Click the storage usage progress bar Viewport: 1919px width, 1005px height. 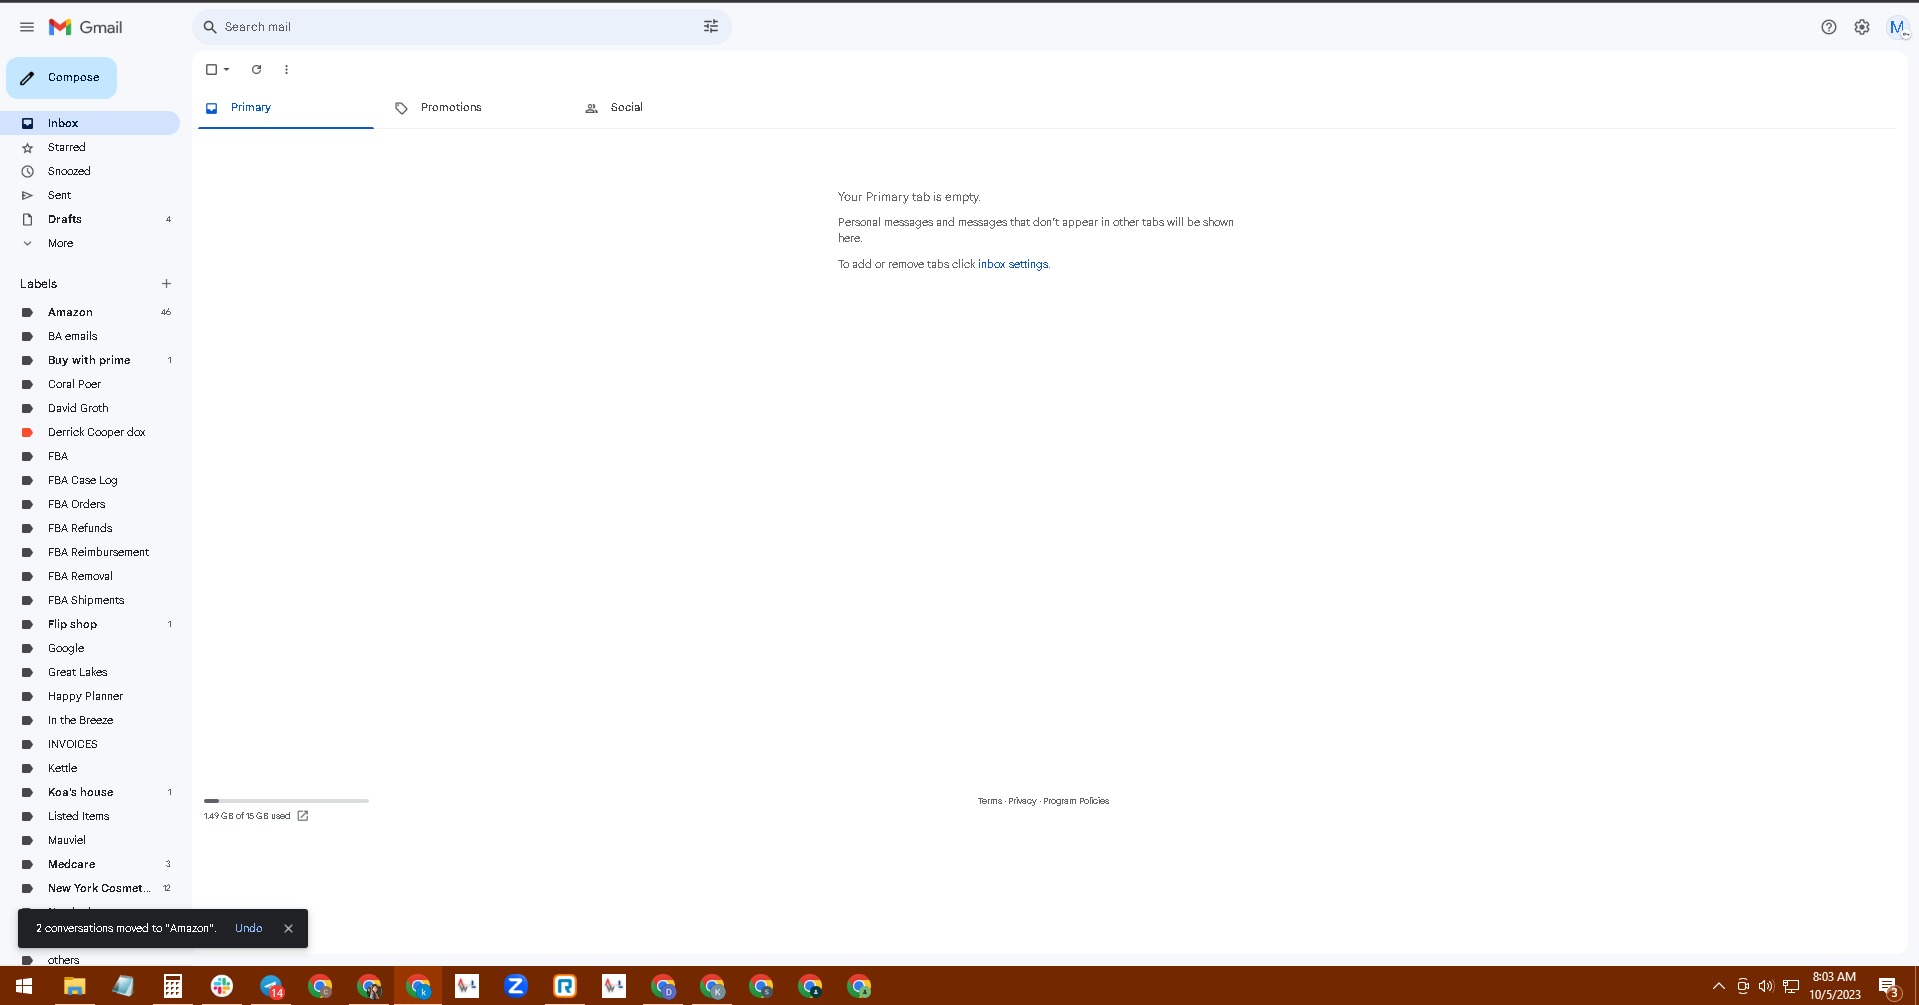(x=286, y=801)
